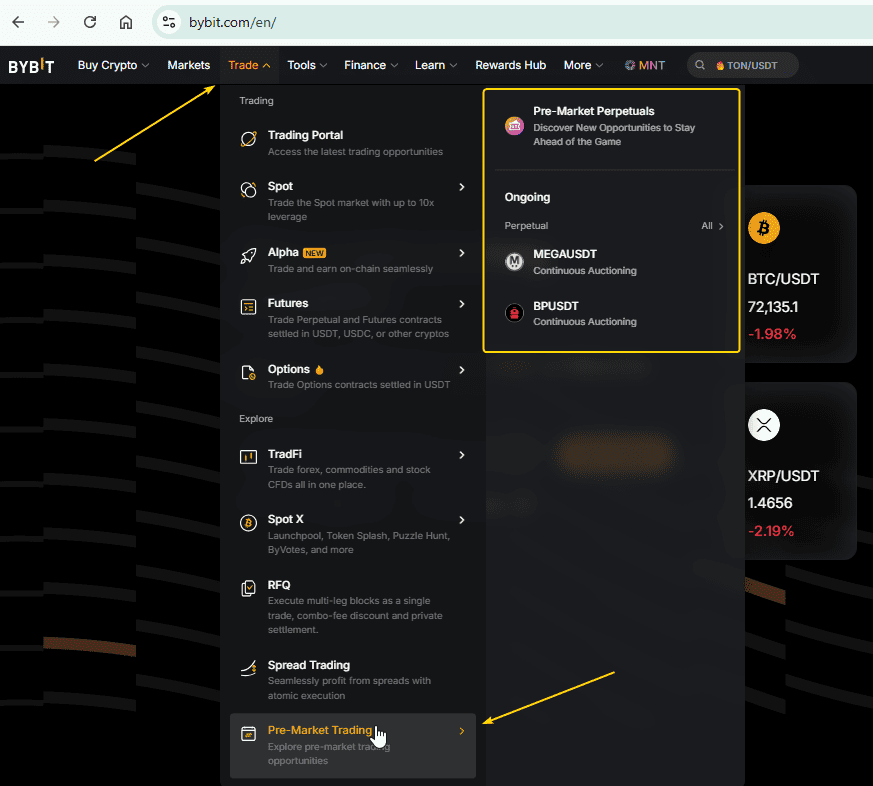Expand the TradFi submenu chevron
The height and width of the screenshot is (786, 873).
coord(462,455)
